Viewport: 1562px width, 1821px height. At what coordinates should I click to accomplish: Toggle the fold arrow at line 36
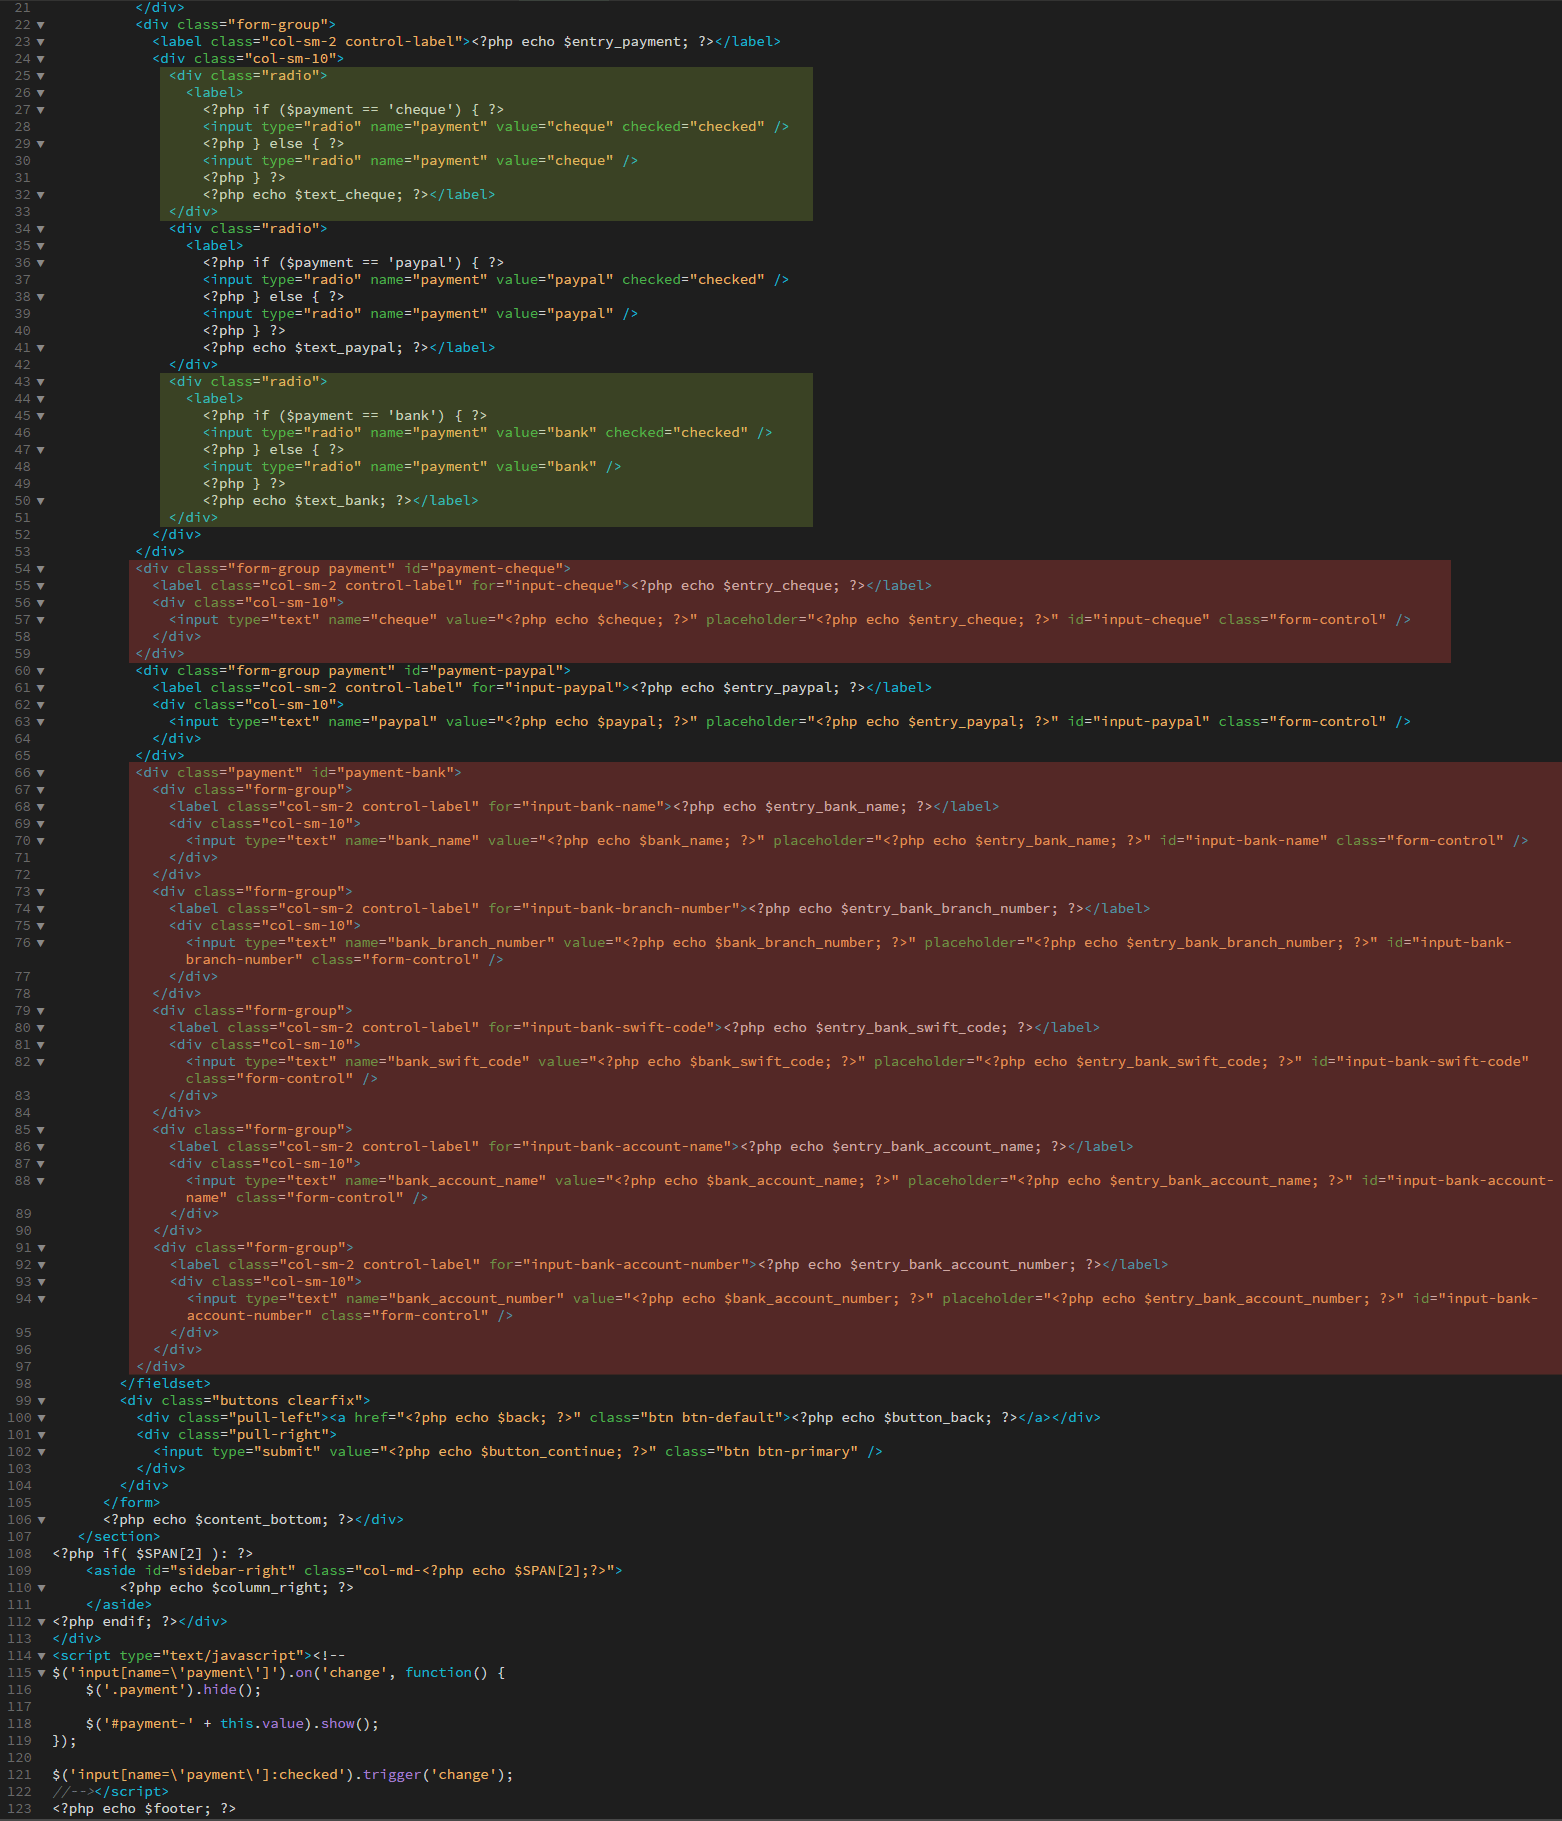click(x=41, y=263)
